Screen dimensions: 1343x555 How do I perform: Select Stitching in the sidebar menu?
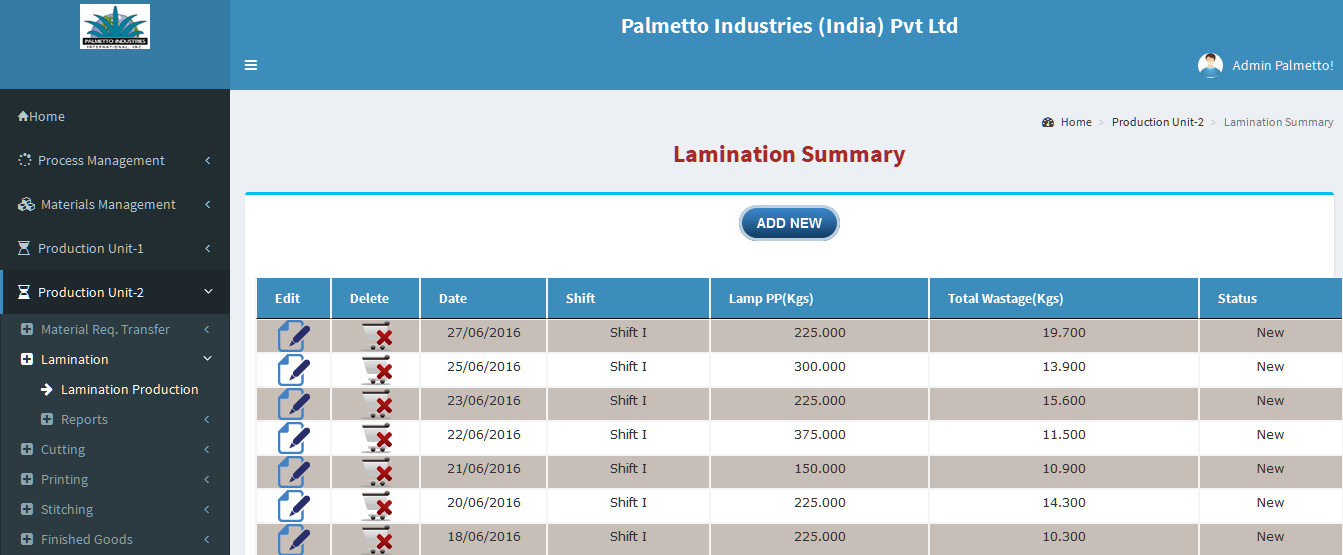click(x=67, y=509)
